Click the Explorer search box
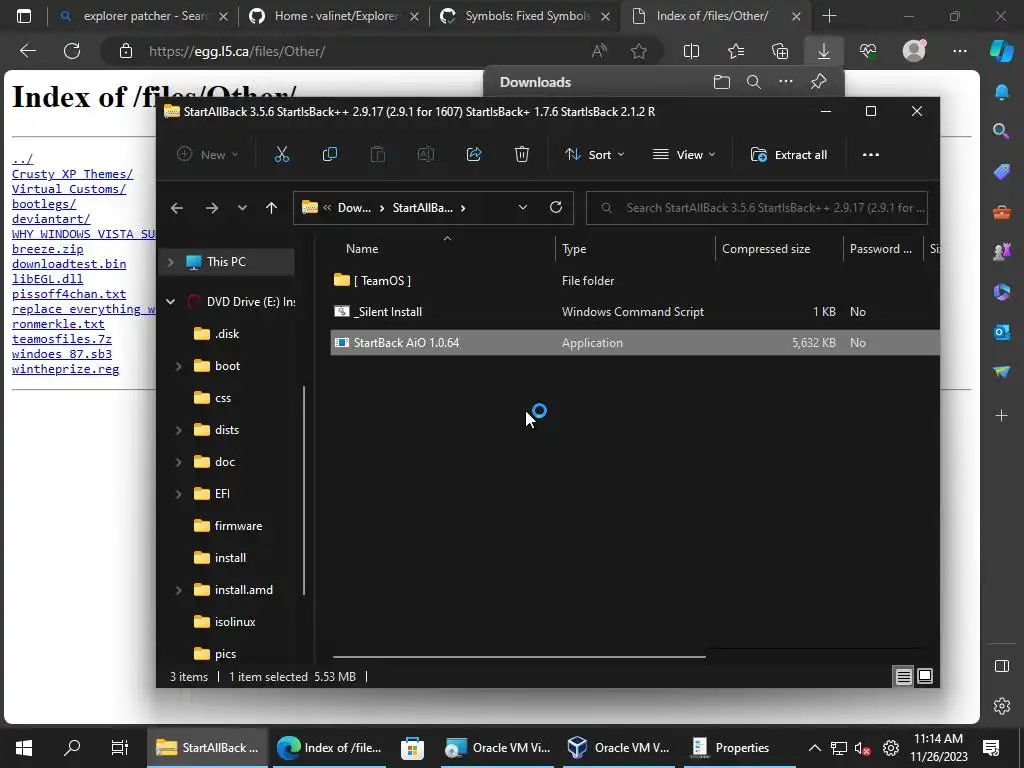This screenshot has height=768, width=1024. [x=756, y=208]
